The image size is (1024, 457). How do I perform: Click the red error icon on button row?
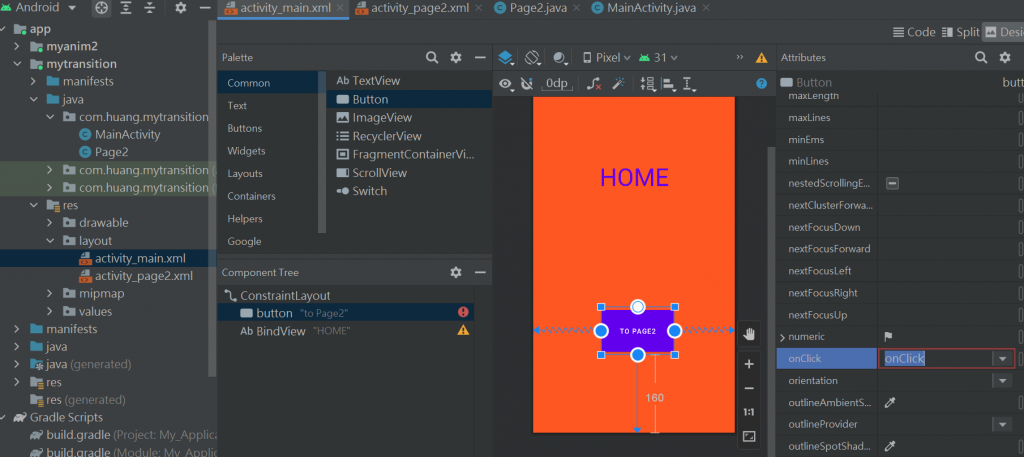pos(463,313)
